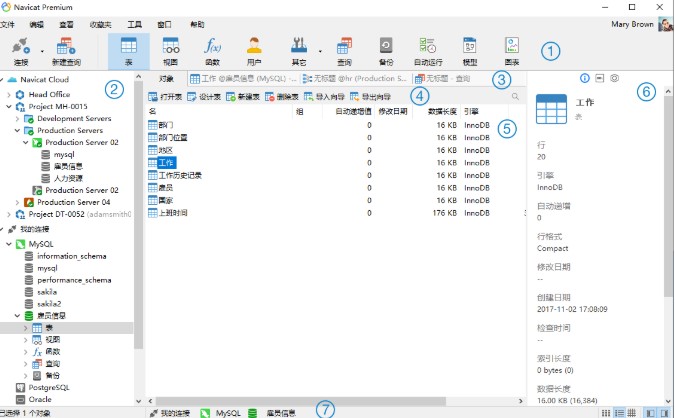Select the 函数 (Functions) toolbar icon
The height and width of the screenshot is (418, 675).
[x=212, y=50]
